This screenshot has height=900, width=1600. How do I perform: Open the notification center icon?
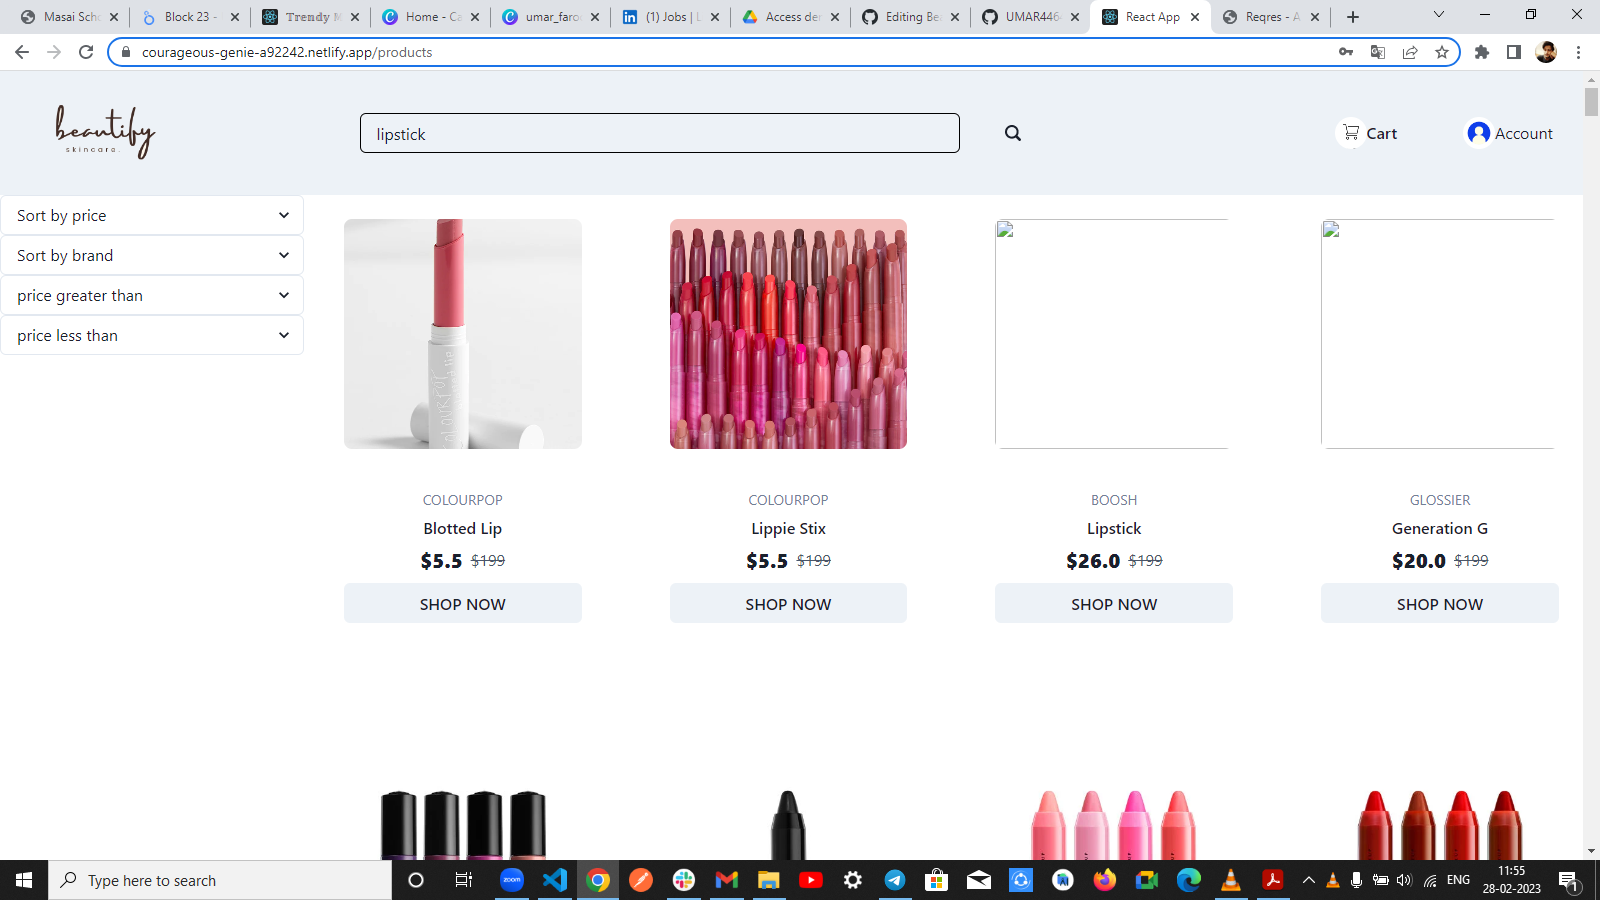coord(1568,880)
